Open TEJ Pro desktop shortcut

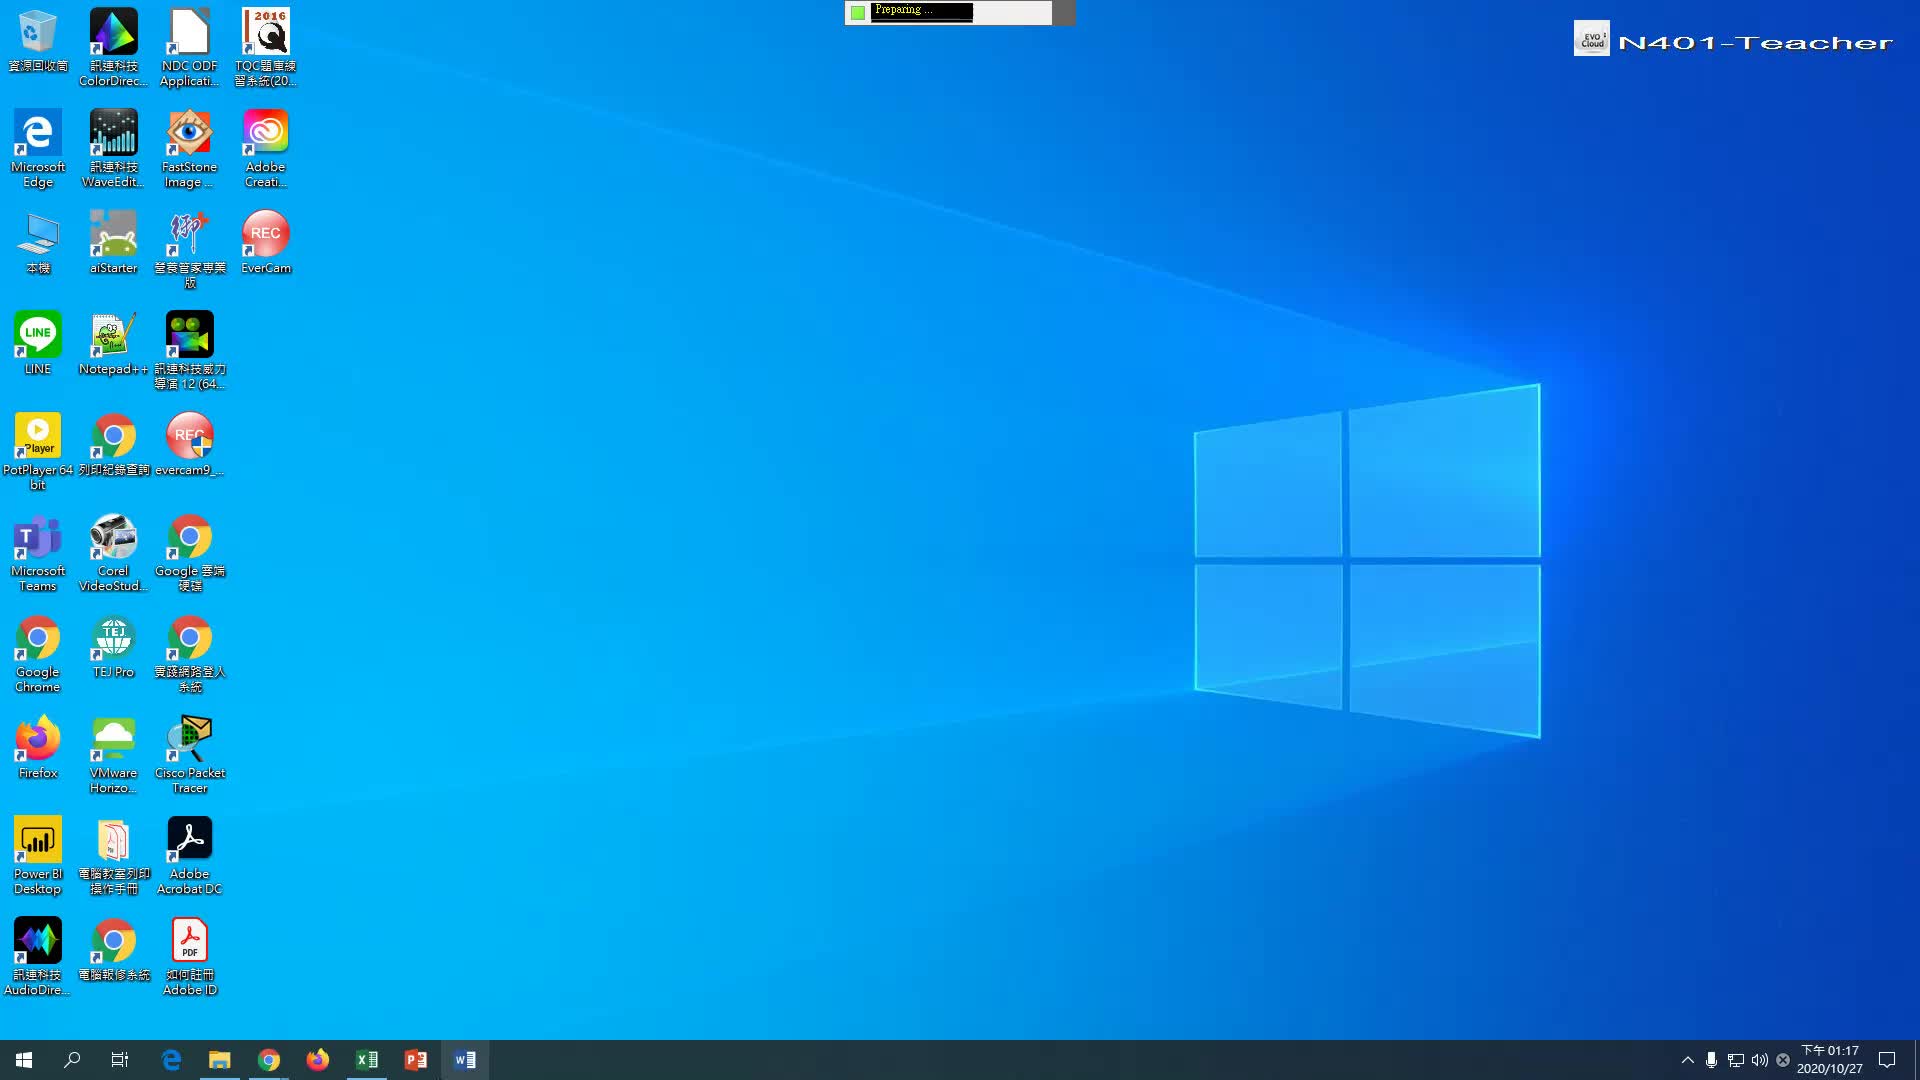[113, 646]
